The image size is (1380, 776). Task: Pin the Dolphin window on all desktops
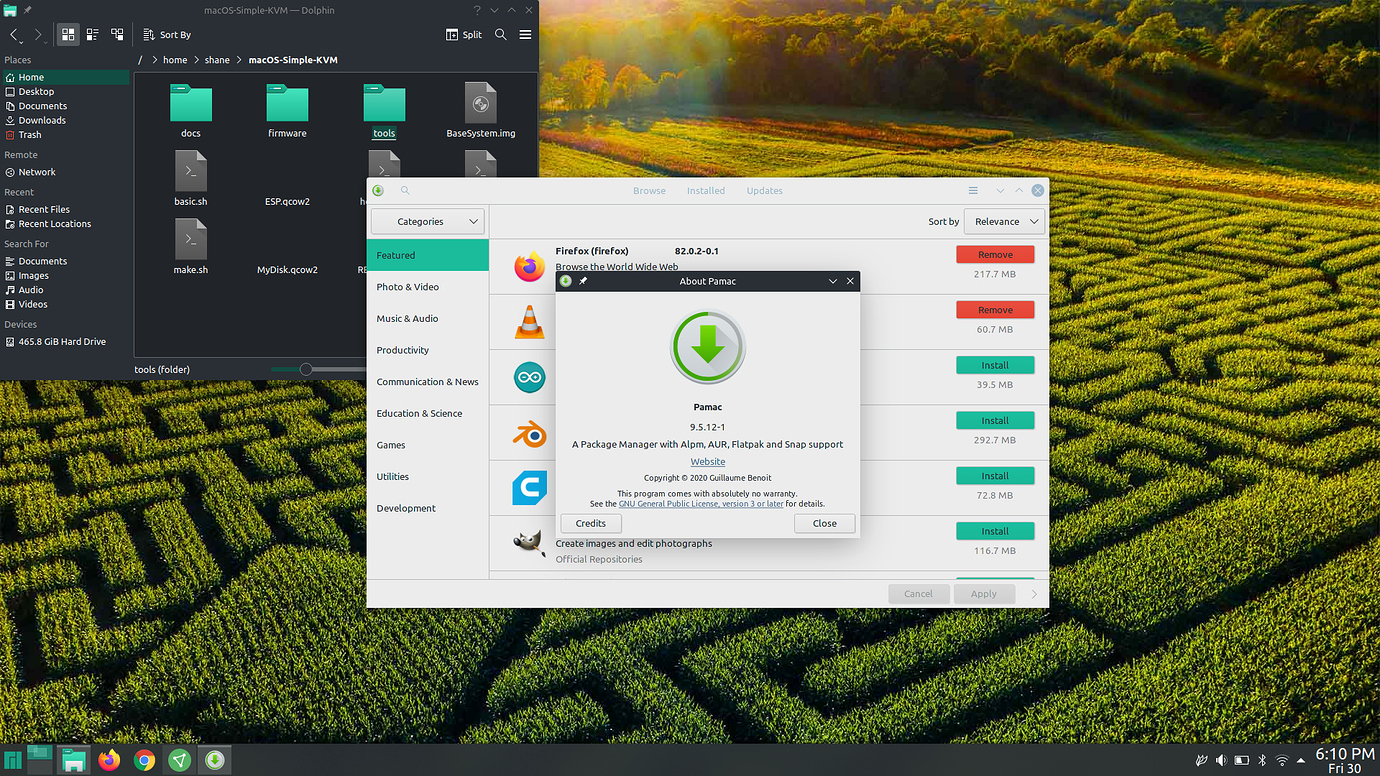point(28,9)
